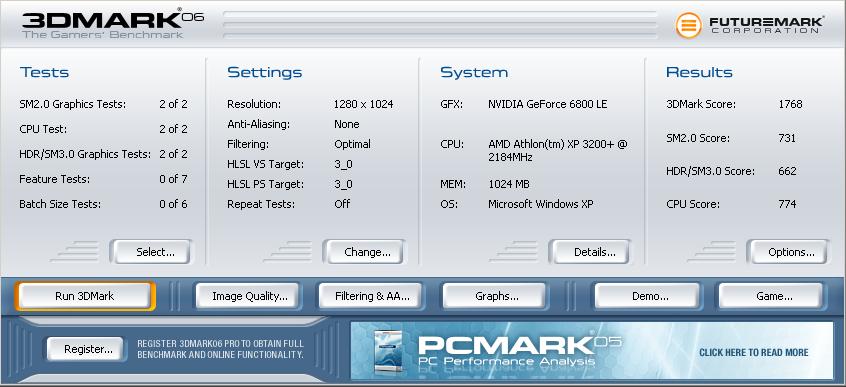Open system Details... button
Viewport: 846px width, 387px height.
590,252
